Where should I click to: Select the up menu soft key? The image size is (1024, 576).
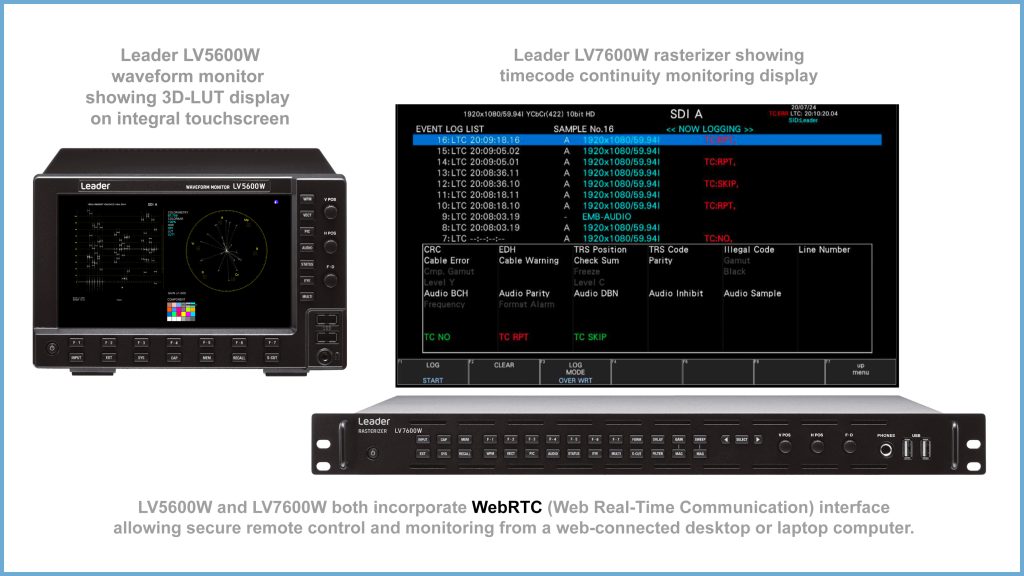pyautogui.click(x=861, y=372)
